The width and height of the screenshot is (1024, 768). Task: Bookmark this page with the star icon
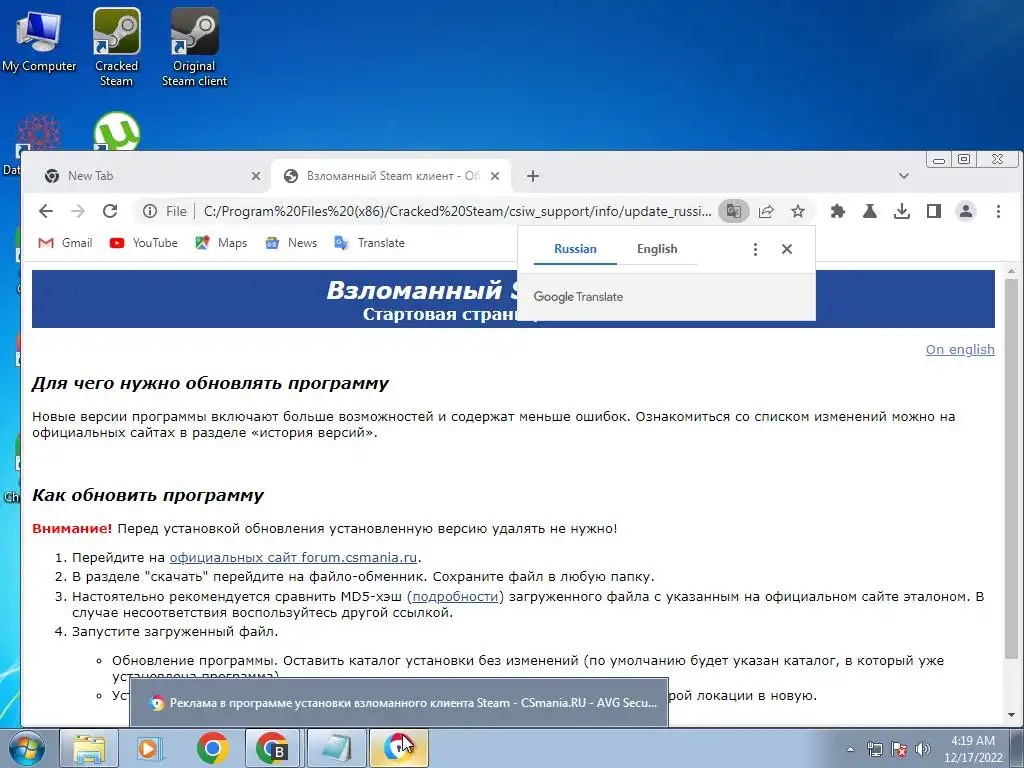pyautogui.click(x=797, y=211)
